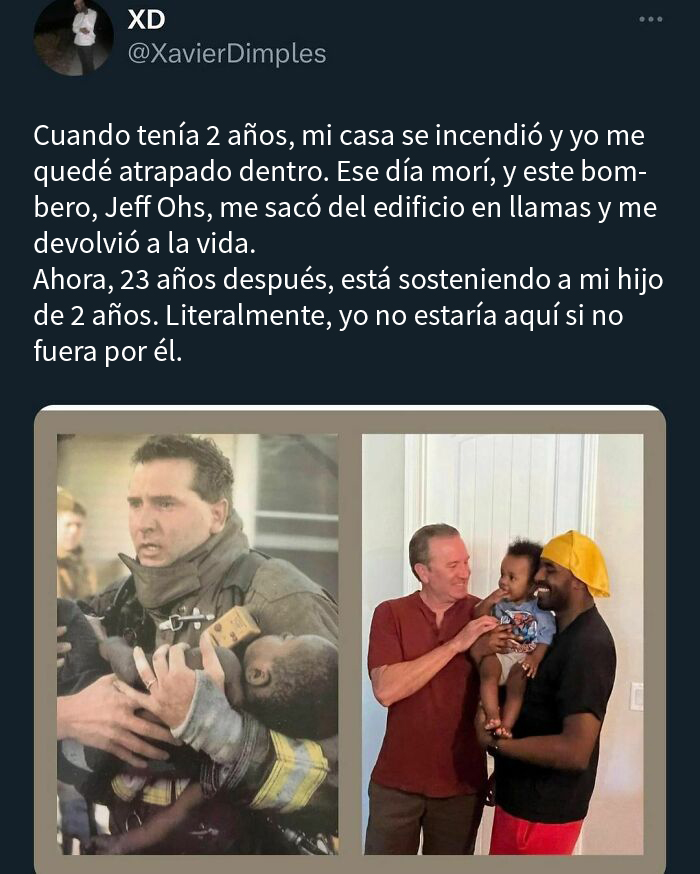Click the wall light switch in right photo
This screenshot has height=874, width=700.
636,696
